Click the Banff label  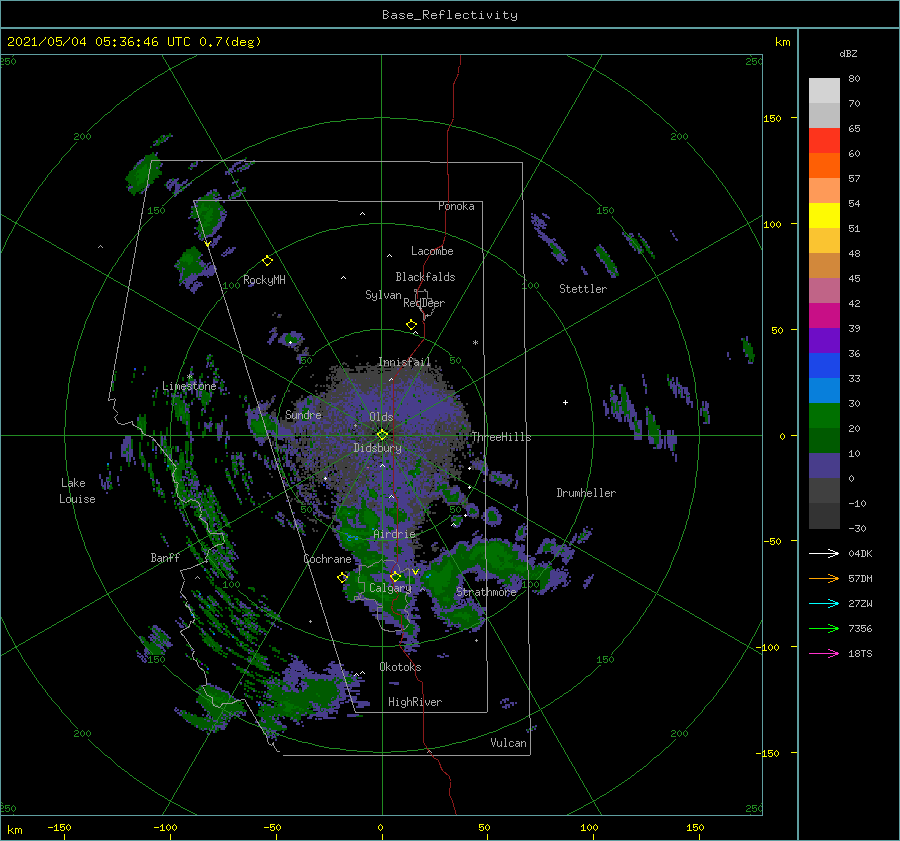click(x=165, y=557)
